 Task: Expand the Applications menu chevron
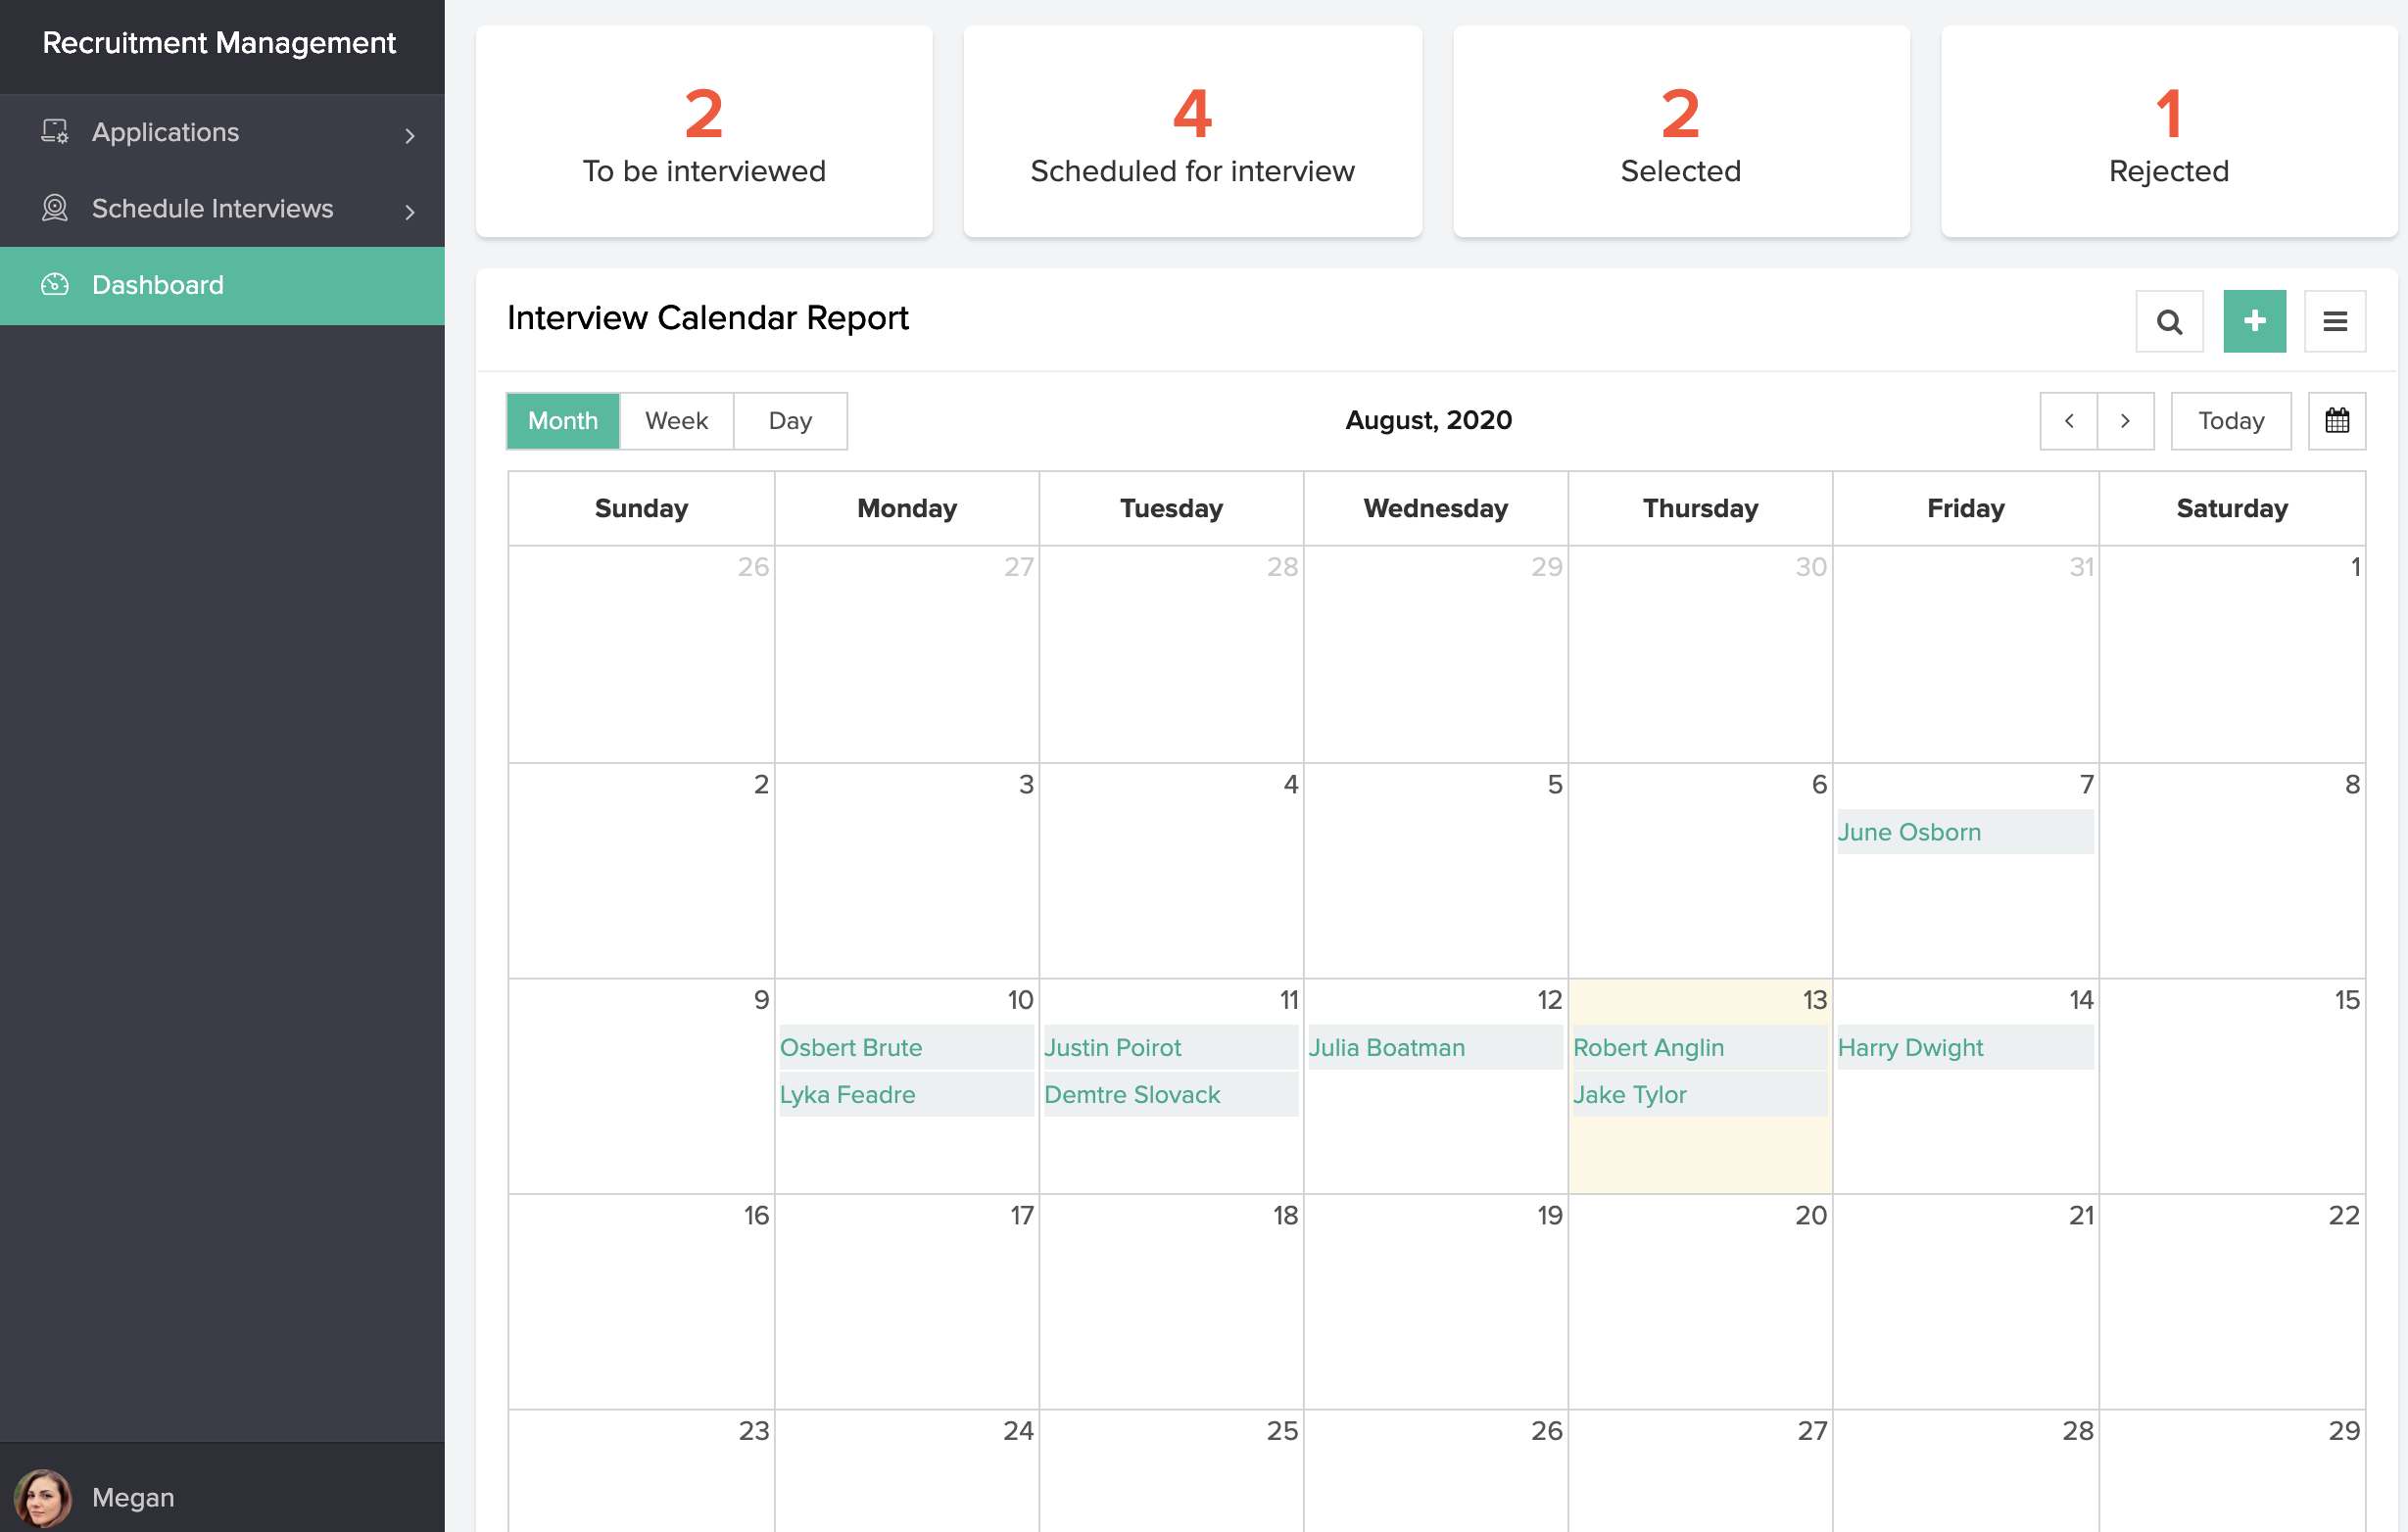click(x=409, y=135)
